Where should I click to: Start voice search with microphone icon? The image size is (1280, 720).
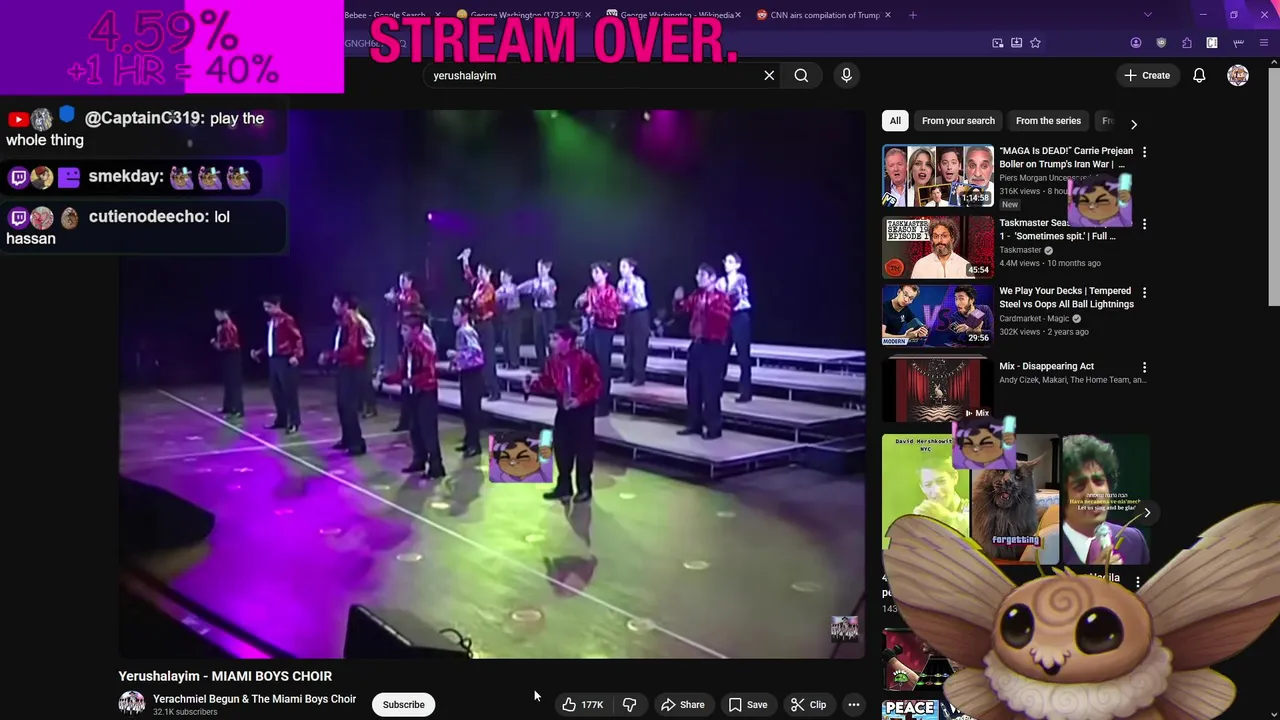[846, 75]
